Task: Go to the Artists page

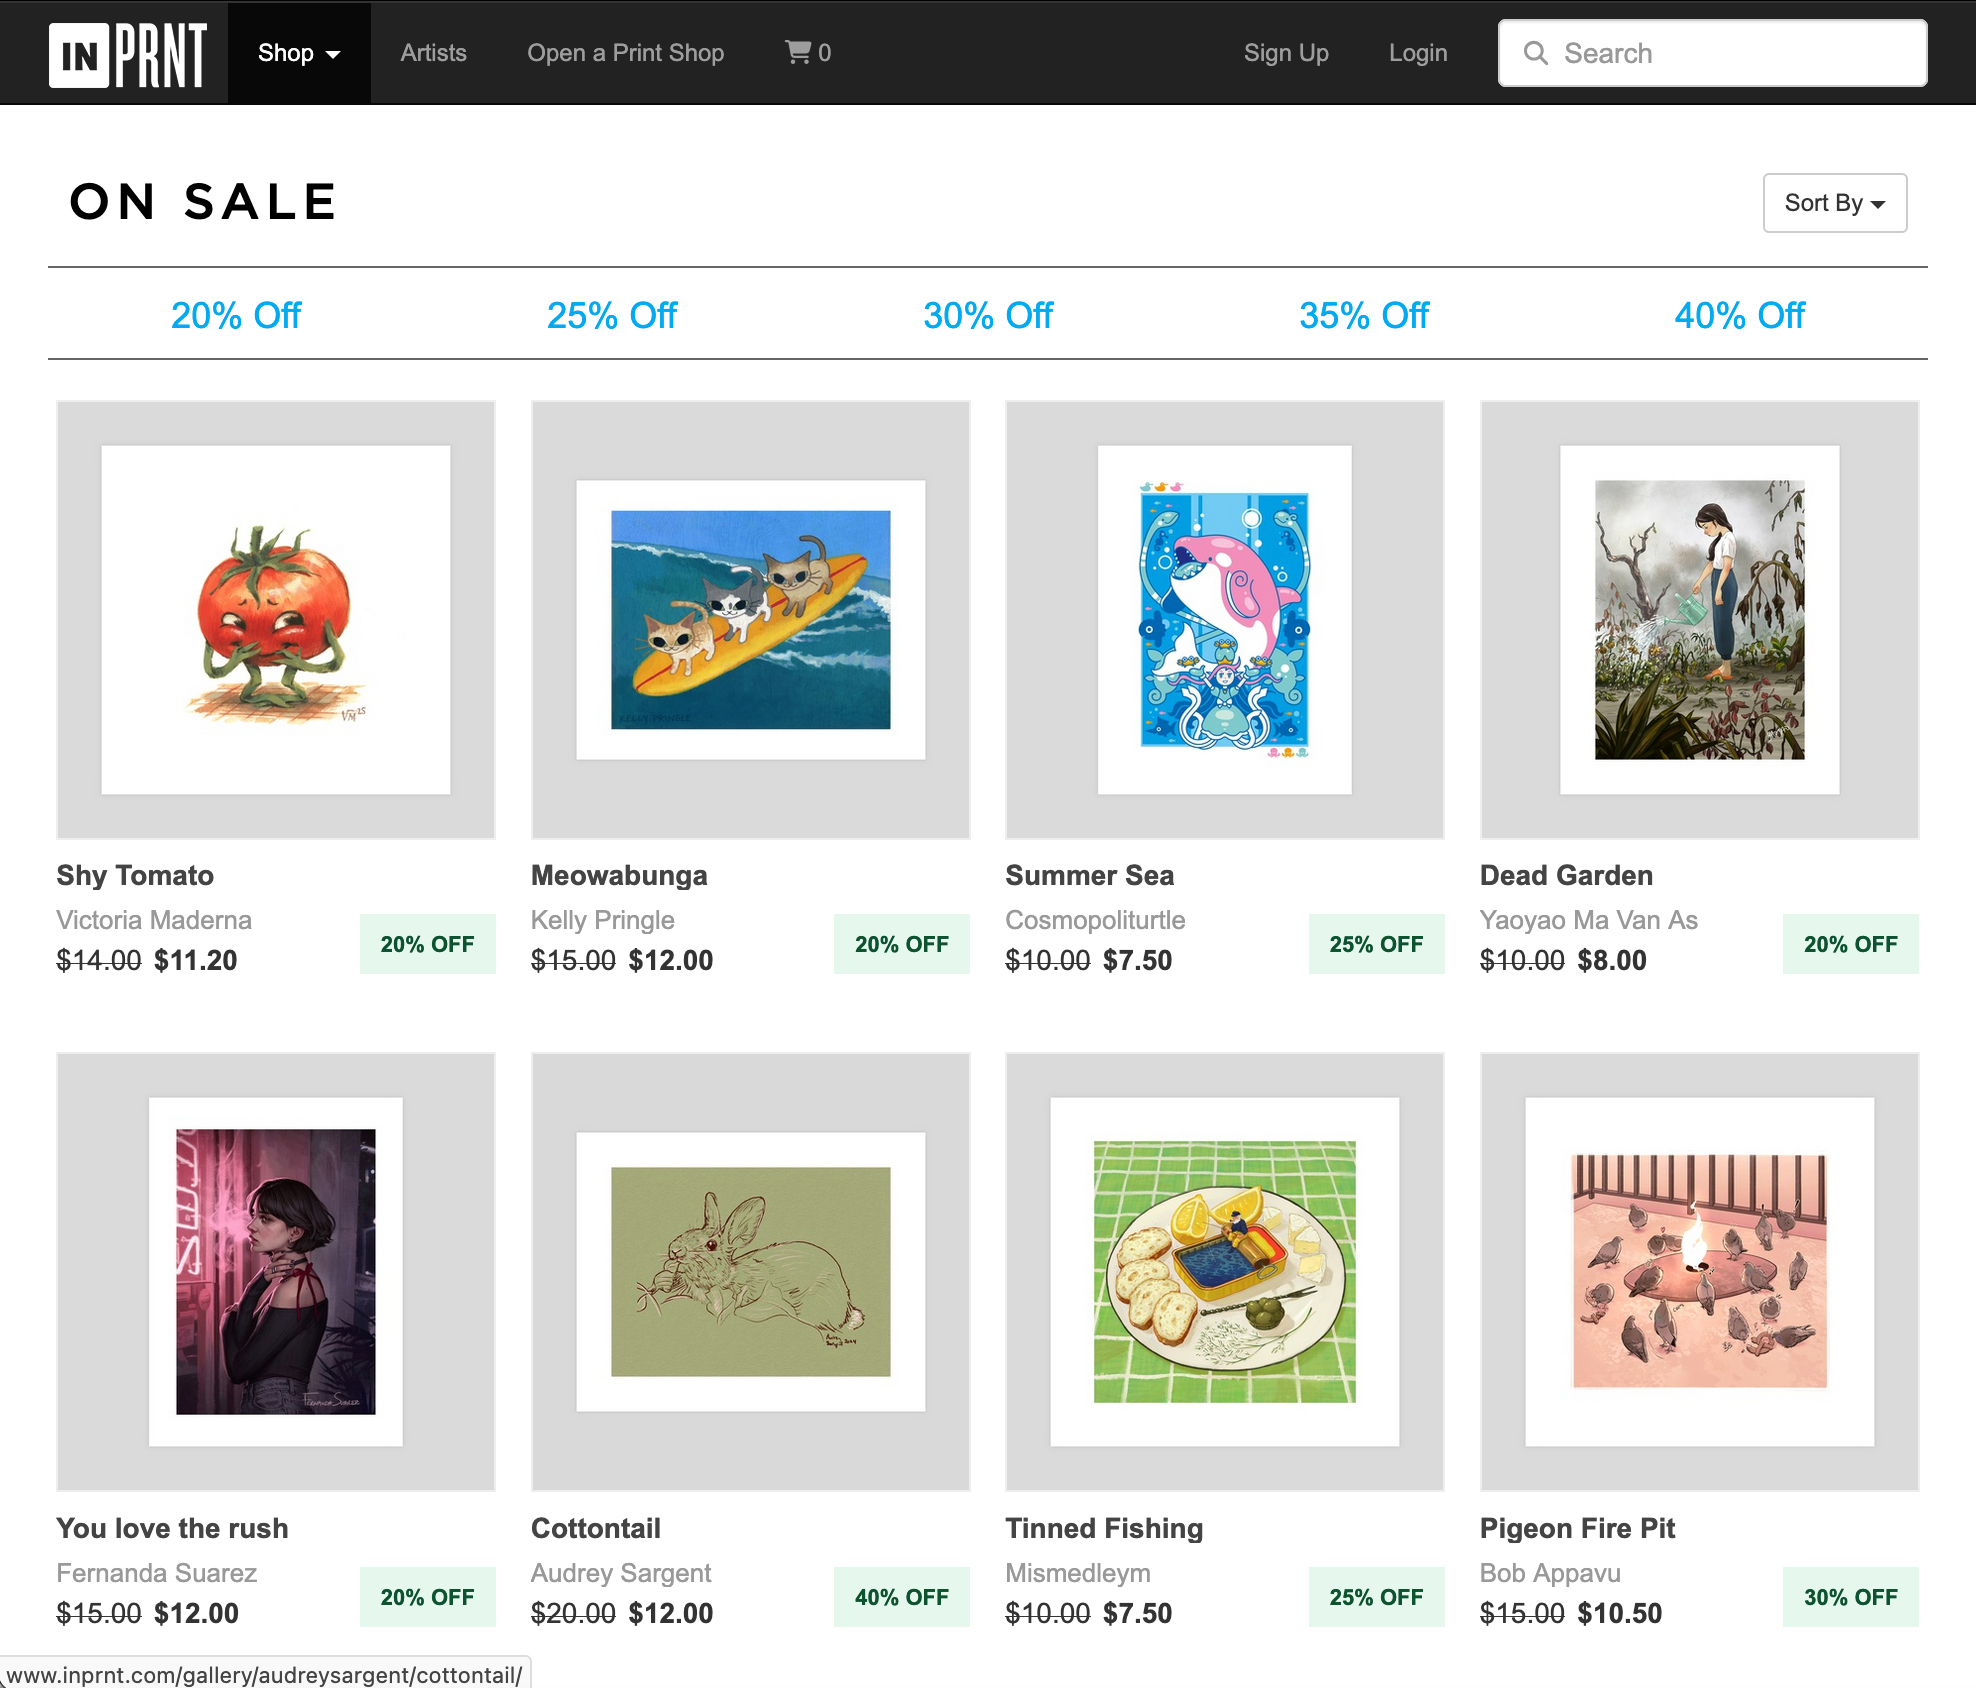Action: point(433,53)
